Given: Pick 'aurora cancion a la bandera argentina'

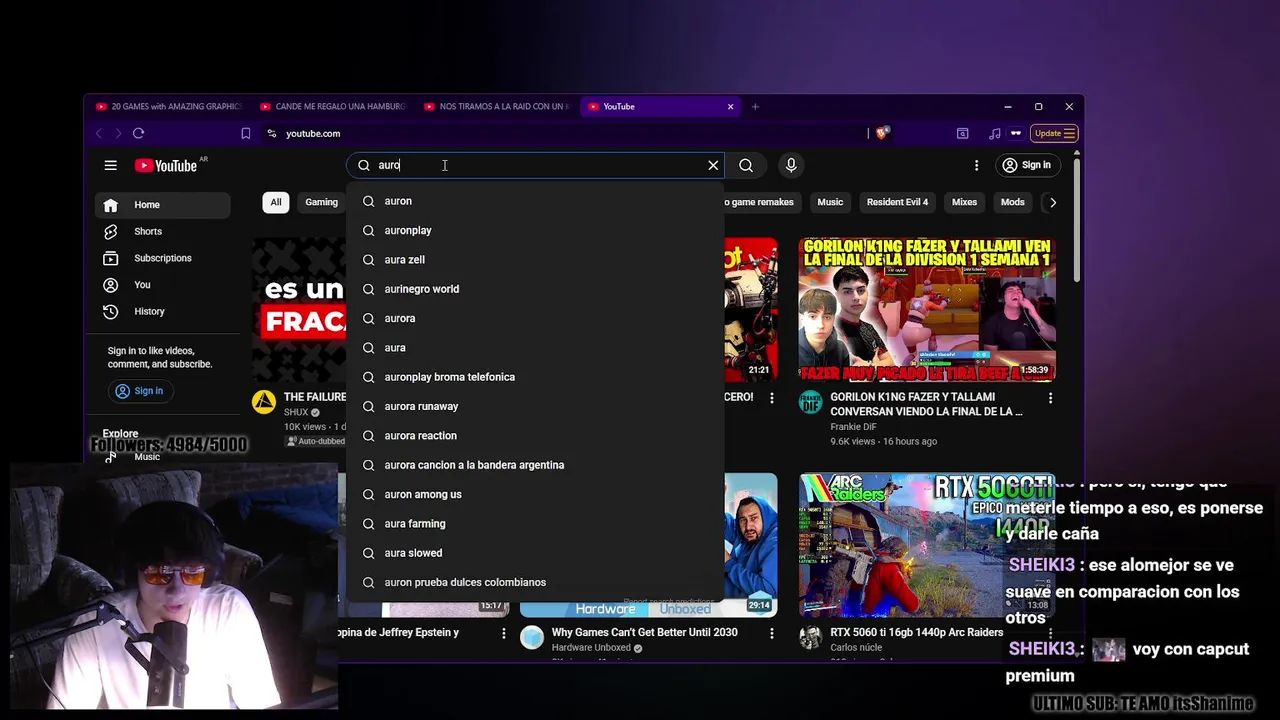Looking at the screenshot, I should tap(535, 465).
